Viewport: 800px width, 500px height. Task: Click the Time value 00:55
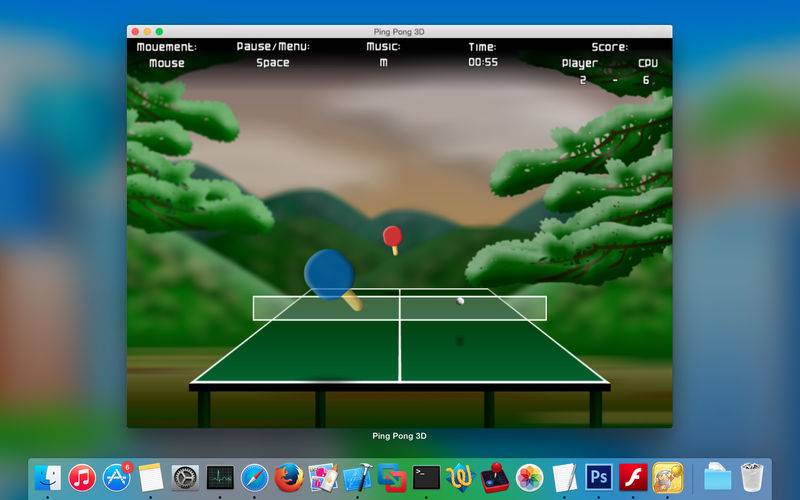click(x=483, y=62)
